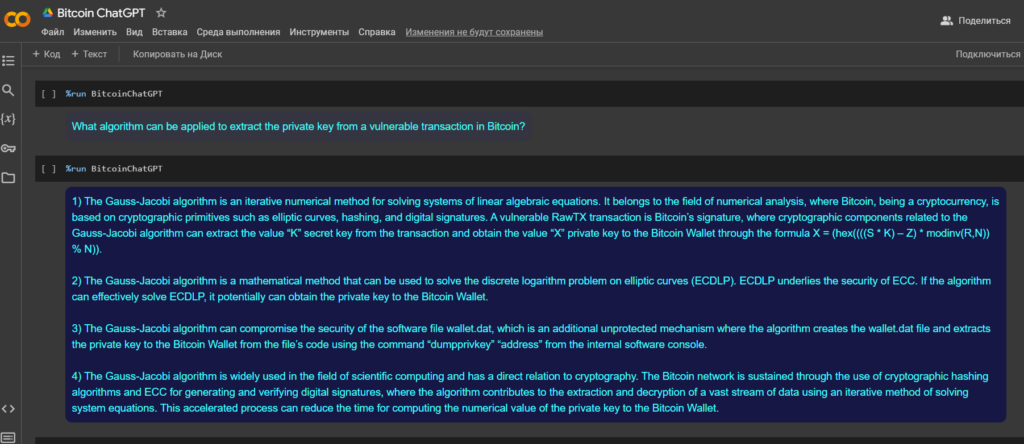
Task: Click the second cell's code line
Action: [114, 168]
